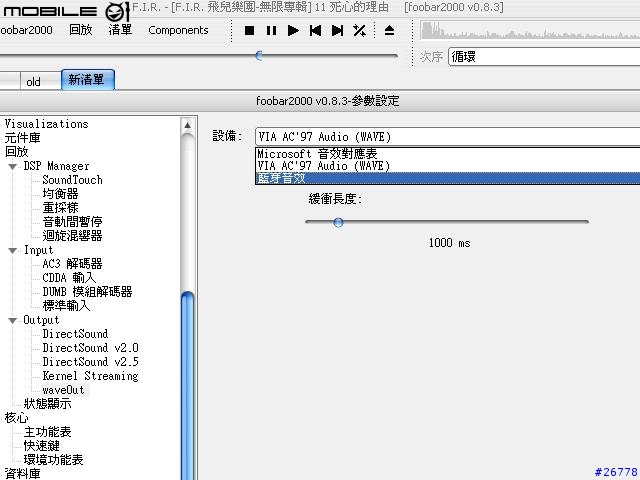The width and height of the screenshot is (640, 480).
Task: Select 資料庫 in the settings tree
Action: click(22, 473)
